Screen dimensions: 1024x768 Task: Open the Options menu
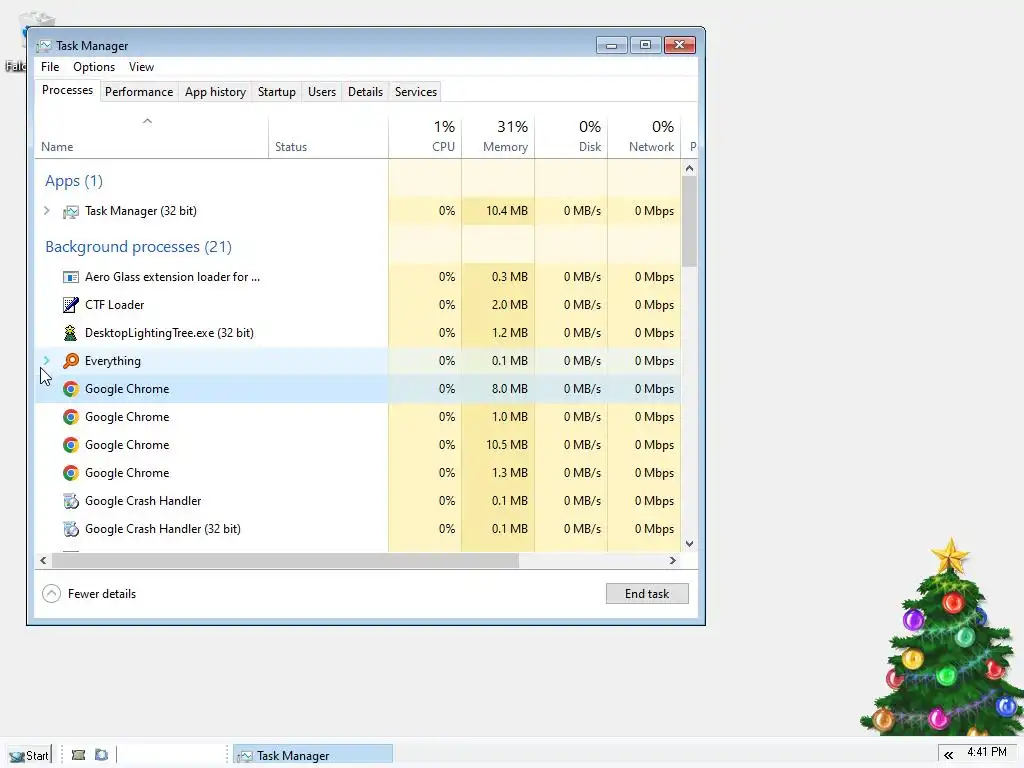pyautogui.click(x=94, y=67)
